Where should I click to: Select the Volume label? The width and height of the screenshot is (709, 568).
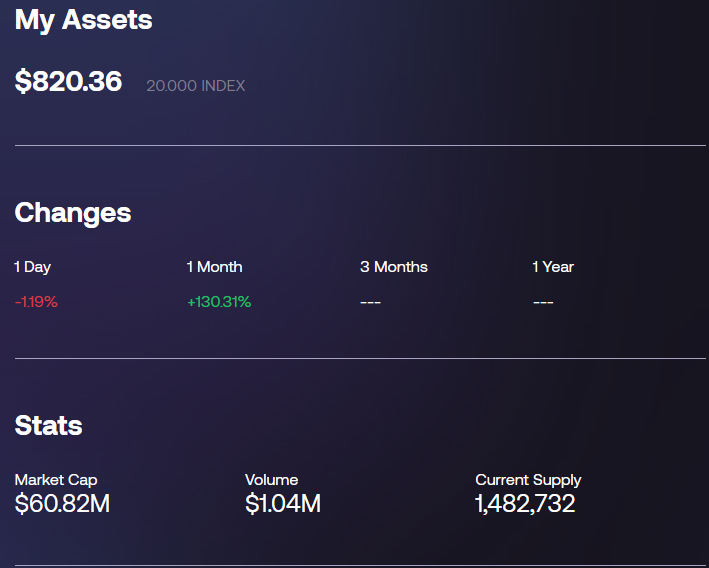click(x=271, y=480)
